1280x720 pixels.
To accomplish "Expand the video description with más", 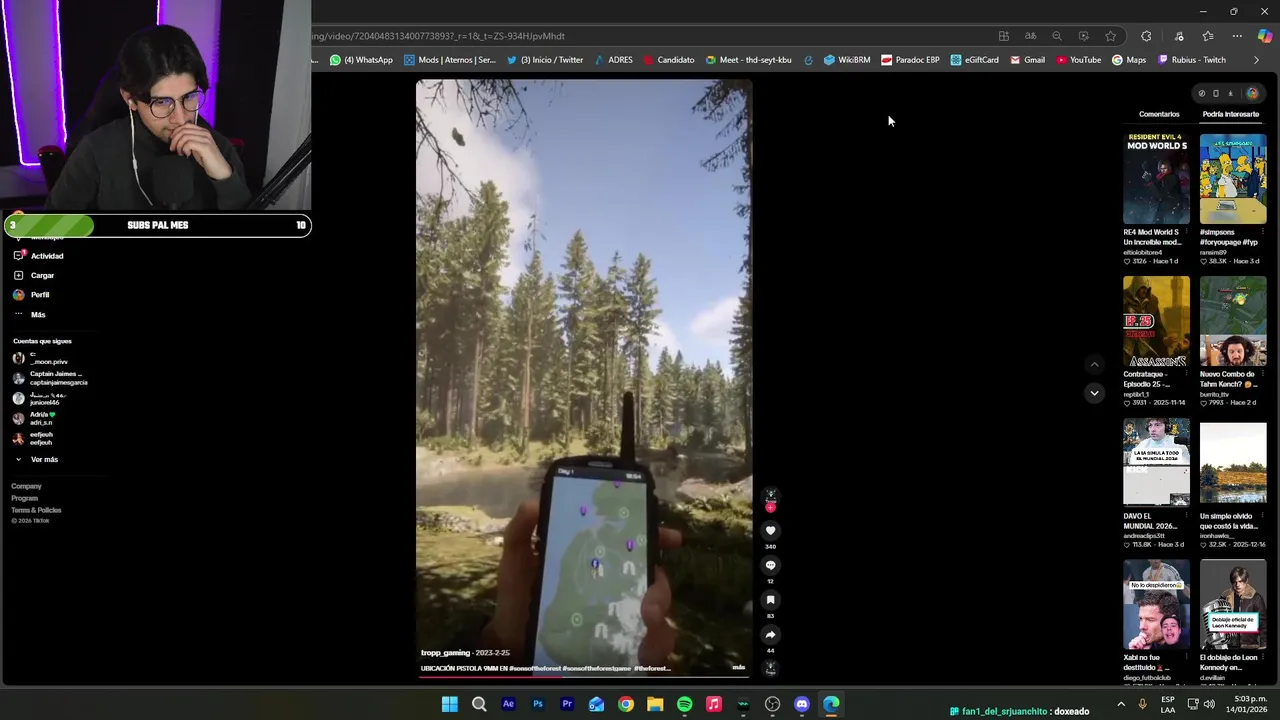I will pyautogui.click(x=739, y=668).
